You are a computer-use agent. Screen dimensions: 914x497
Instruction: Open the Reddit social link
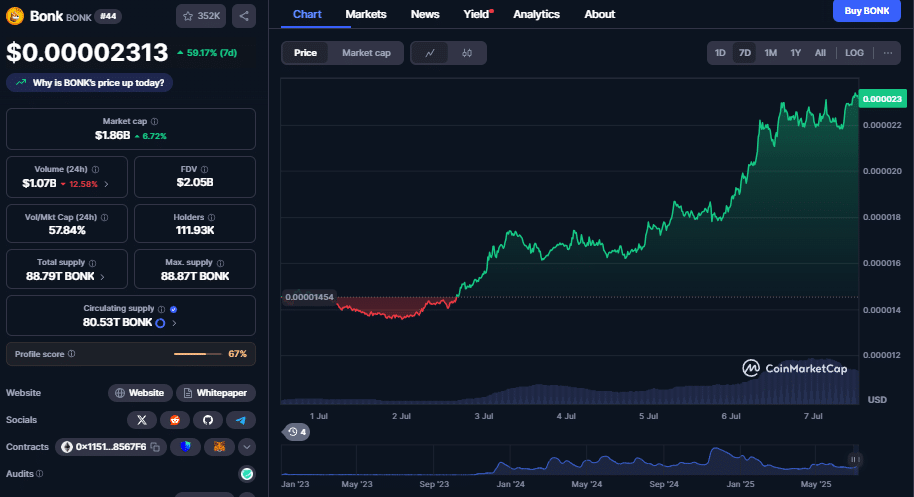point(175,420)
